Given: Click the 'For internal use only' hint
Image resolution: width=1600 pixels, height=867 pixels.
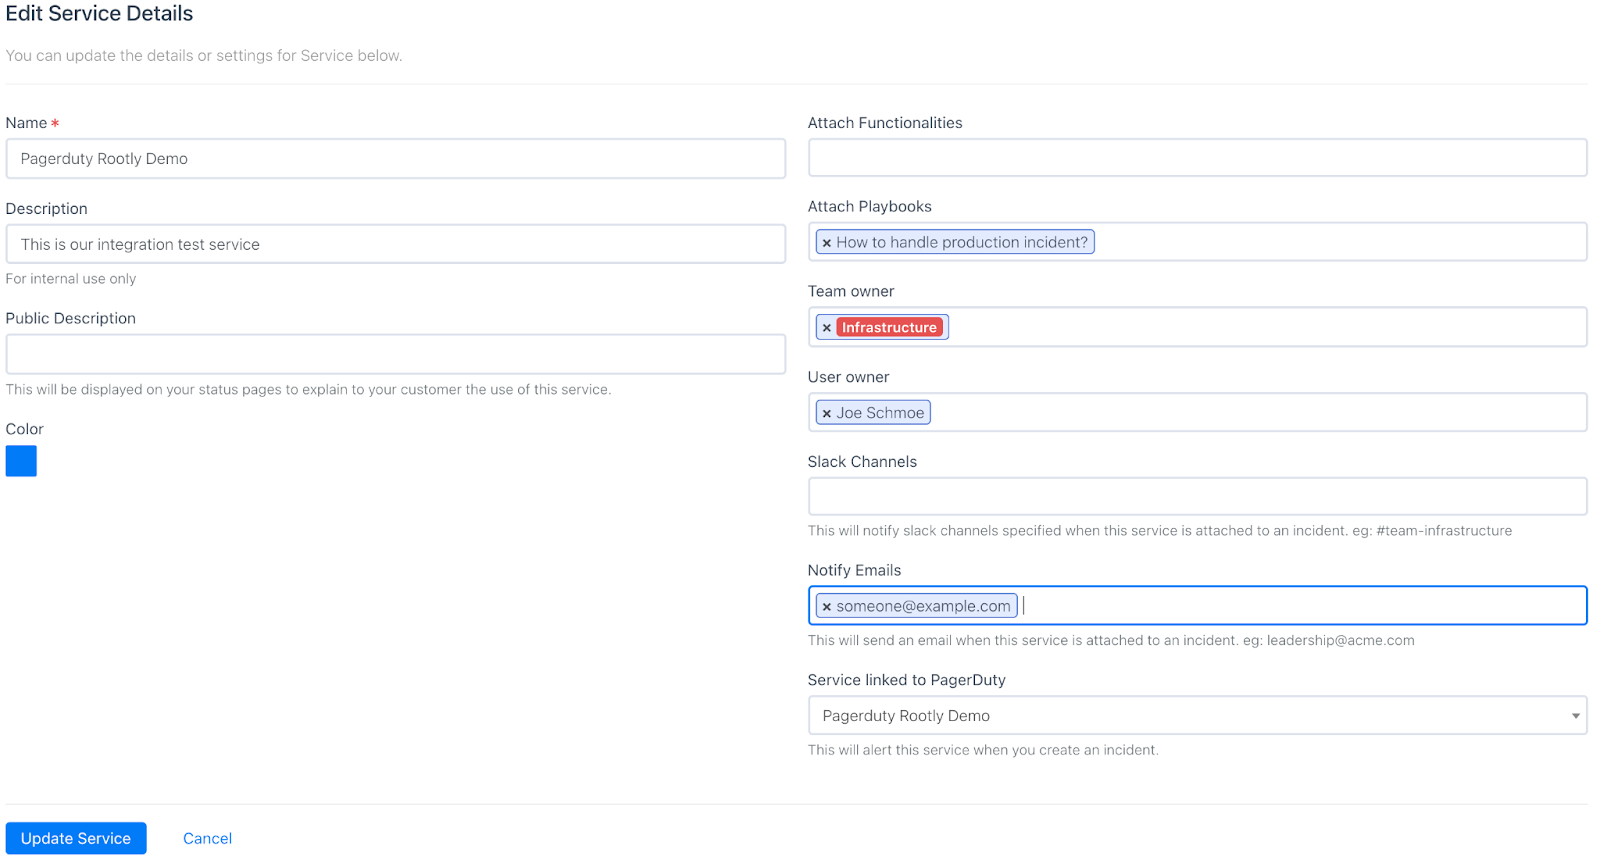Looking at the screenshot, I should pyautogui.click(x=71, y=279).
